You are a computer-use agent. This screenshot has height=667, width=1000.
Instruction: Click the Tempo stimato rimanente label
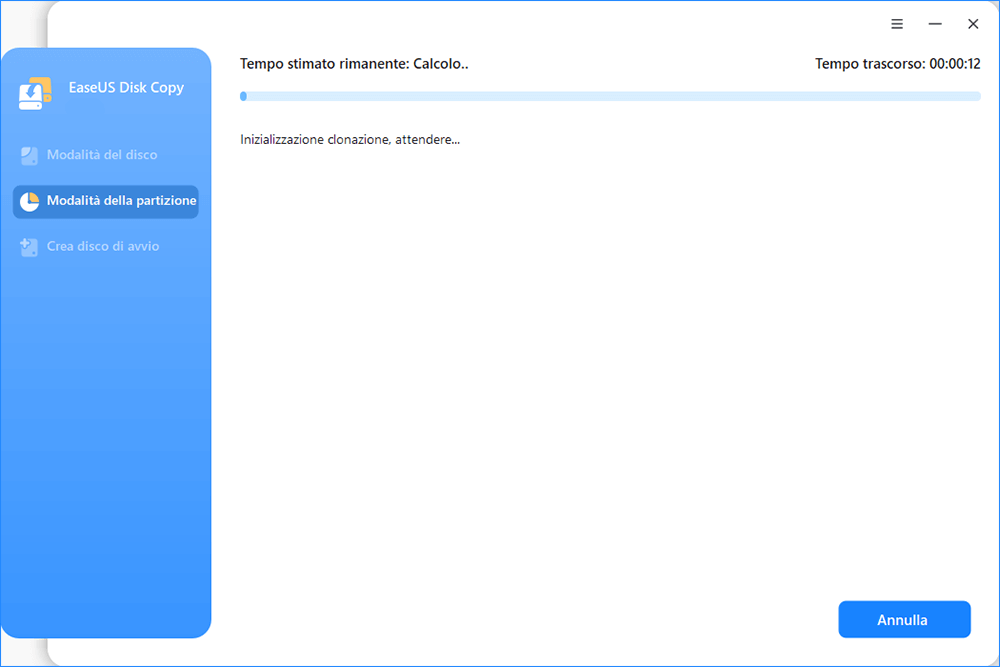pyautogui.click(x=325, y=64)
